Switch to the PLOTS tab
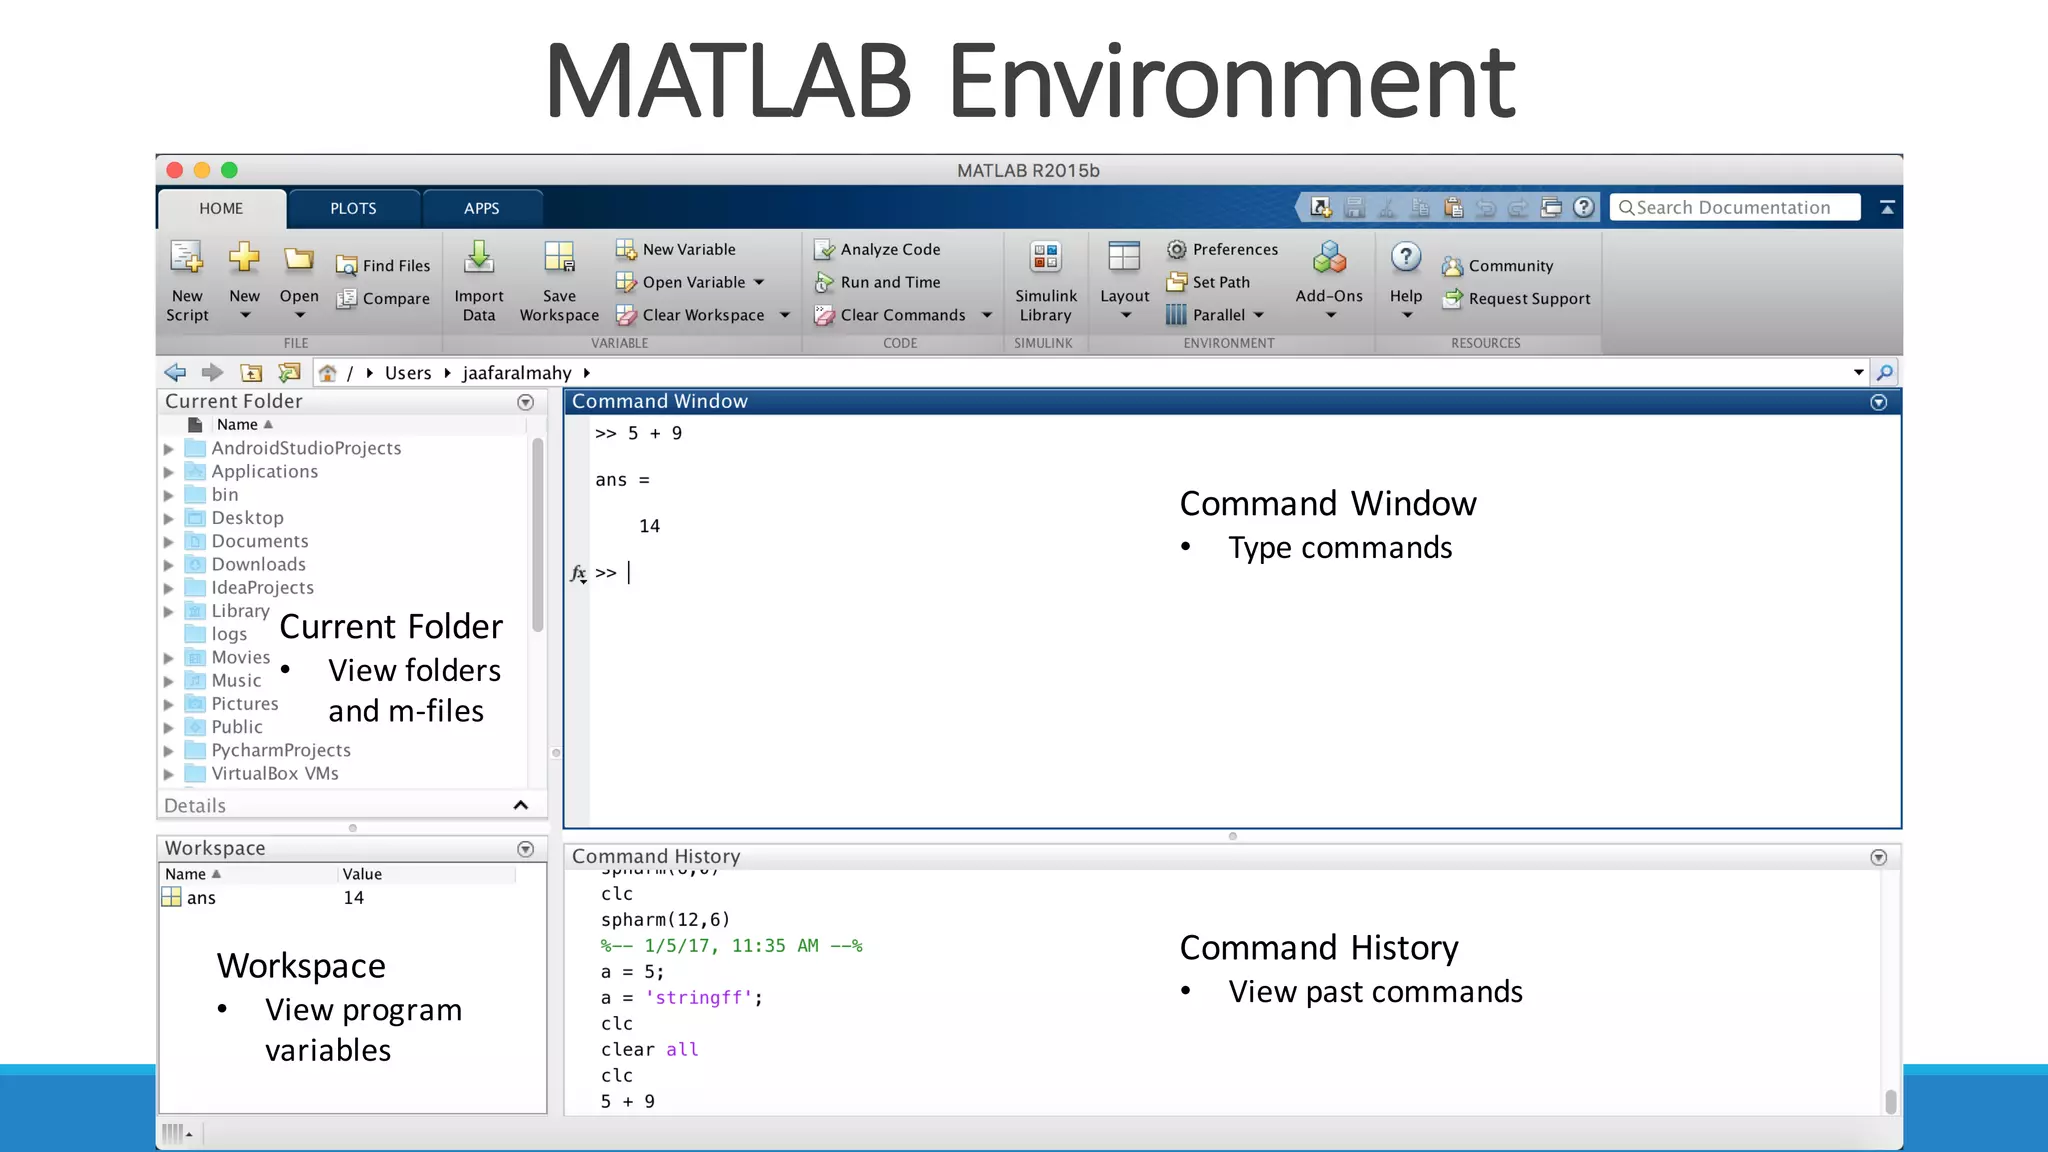This screenshot has width=2048, height=1152. [x=354, y=208]
